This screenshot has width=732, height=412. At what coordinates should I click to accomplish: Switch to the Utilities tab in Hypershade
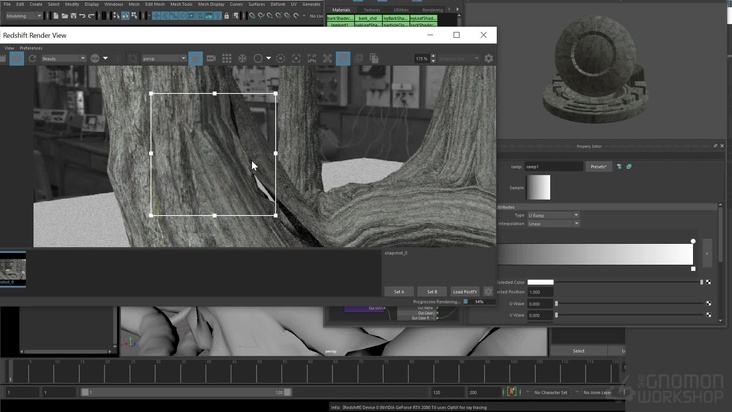[x=401, y=10]
